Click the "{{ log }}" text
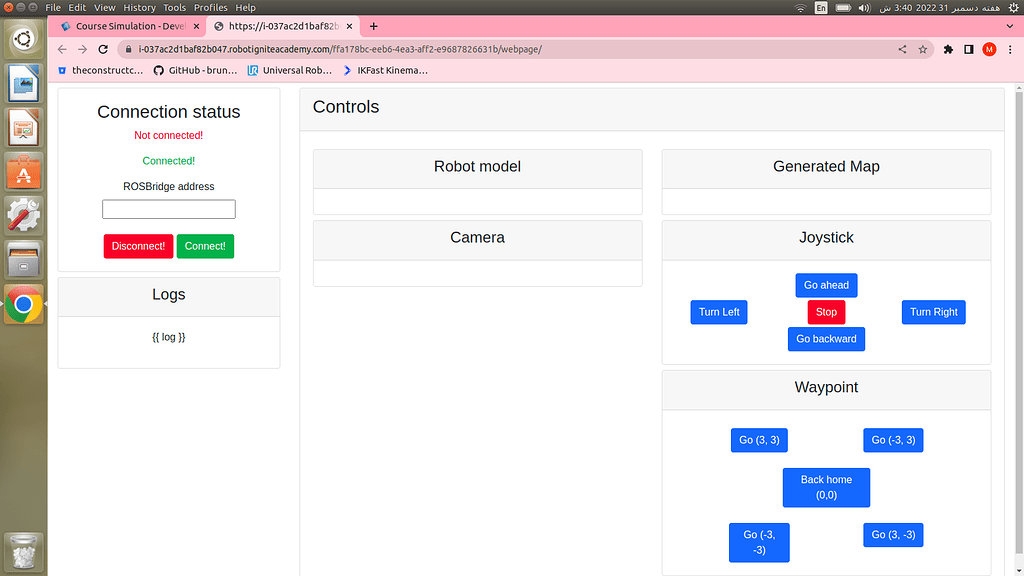This screenshot has height=576, width=1024. 168,337
